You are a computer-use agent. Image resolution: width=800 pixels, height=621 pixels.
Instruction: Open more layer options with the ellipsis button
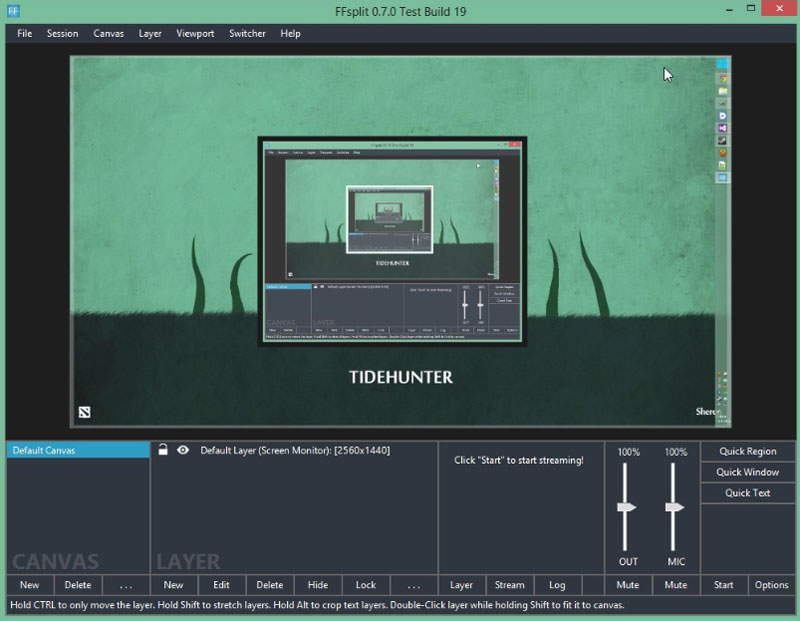[x=414, y=585]
